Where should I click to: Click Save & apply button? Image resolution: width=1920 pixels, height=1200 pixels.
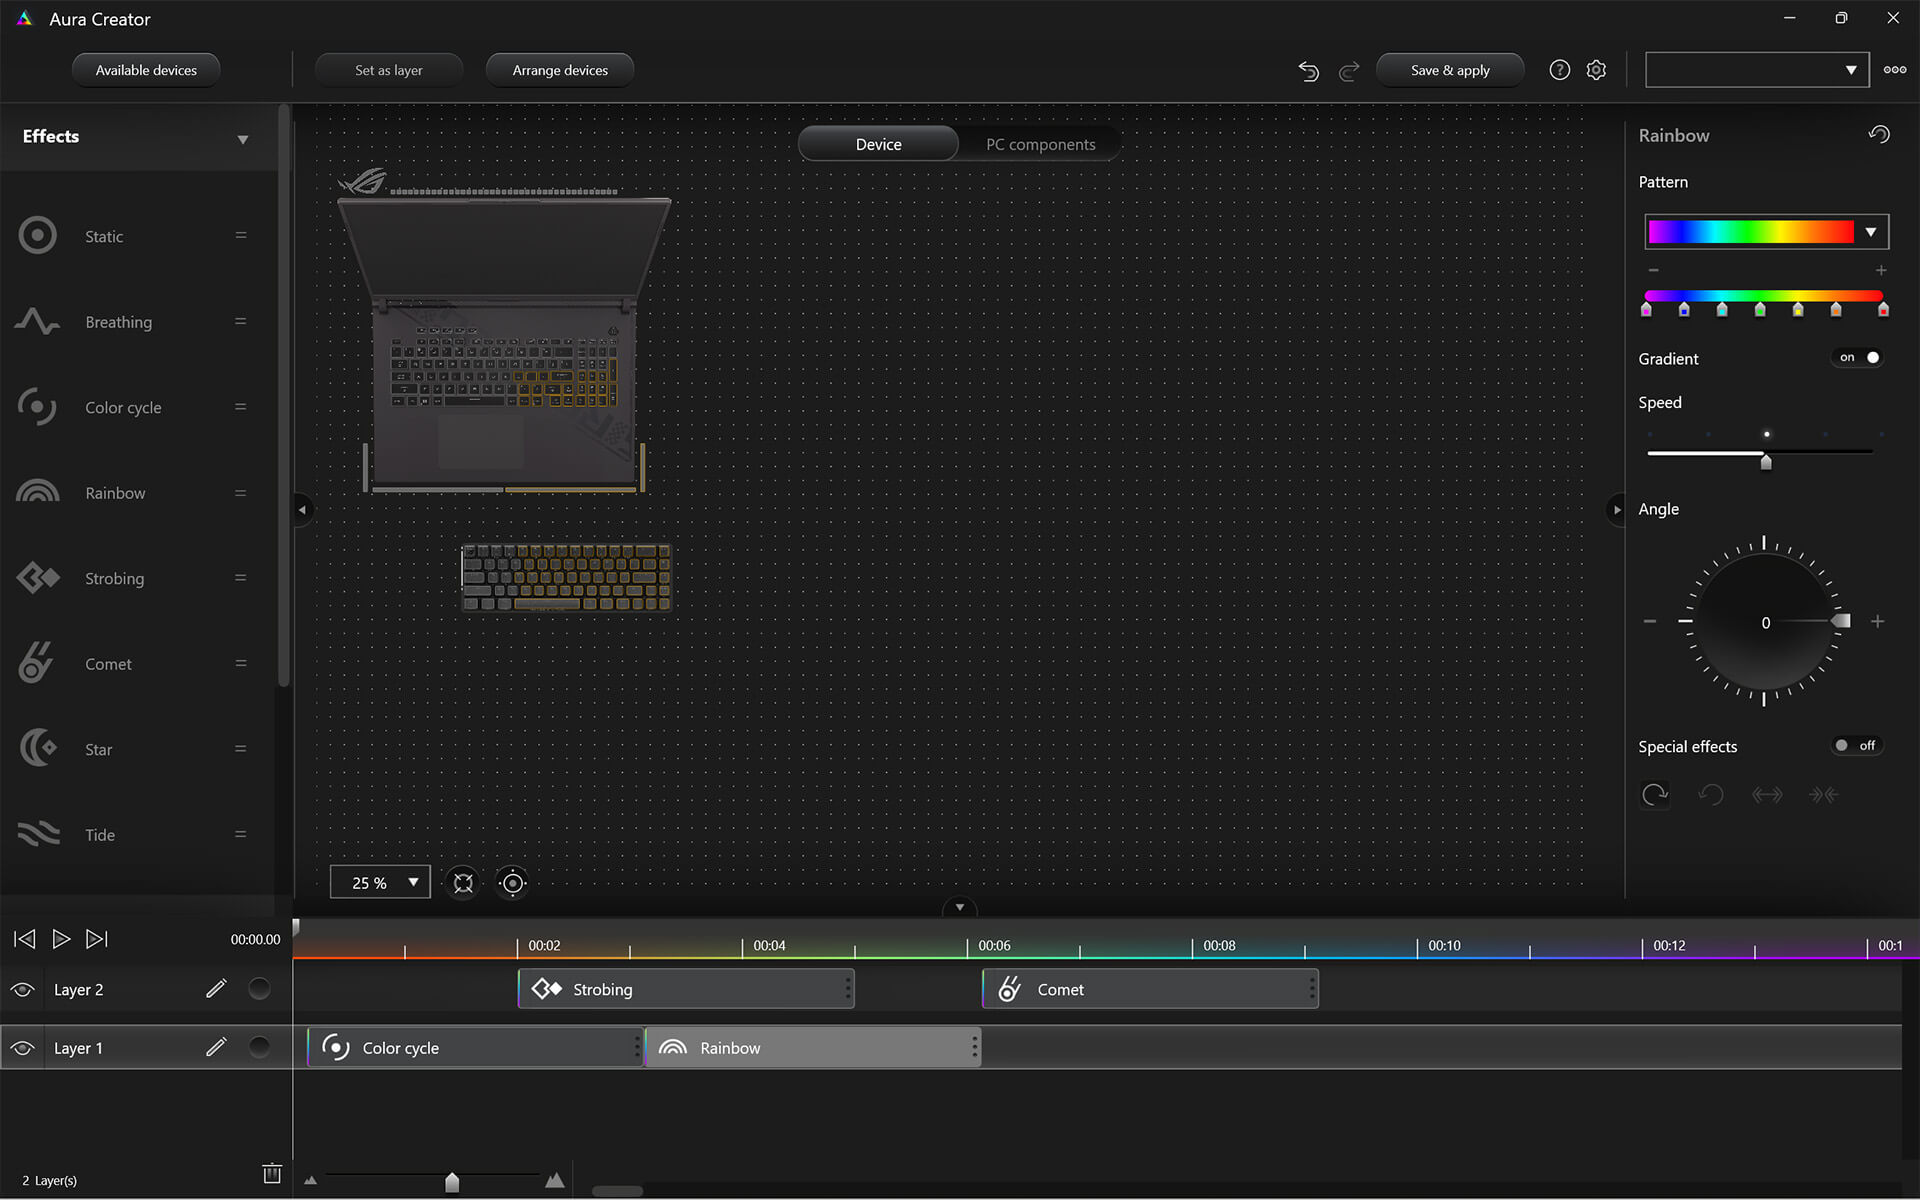(x=1450, y=69)
